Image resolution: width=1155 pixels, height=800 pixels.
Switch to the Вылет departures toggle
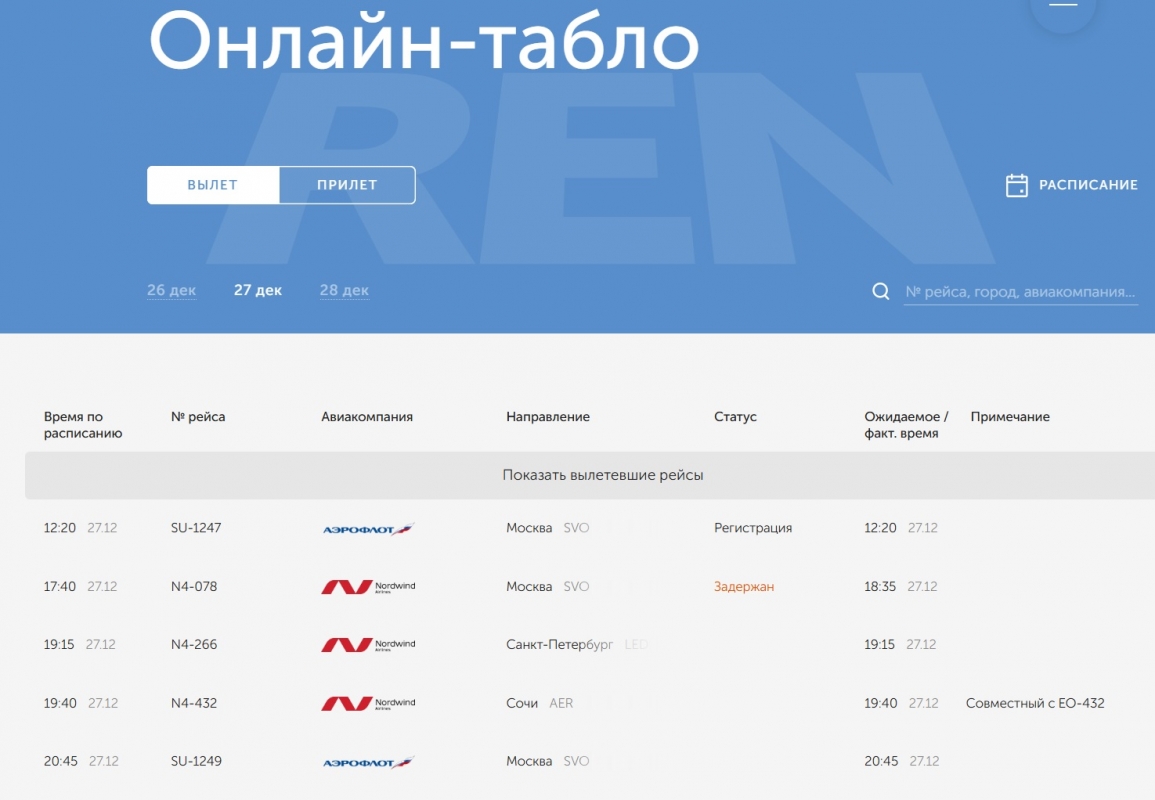[x=213, y=185]
